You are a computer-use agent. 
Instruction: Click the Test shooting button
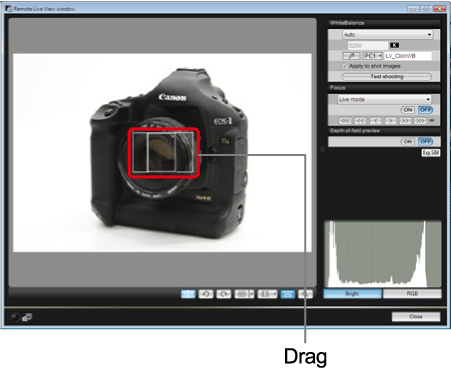(387, 77)
